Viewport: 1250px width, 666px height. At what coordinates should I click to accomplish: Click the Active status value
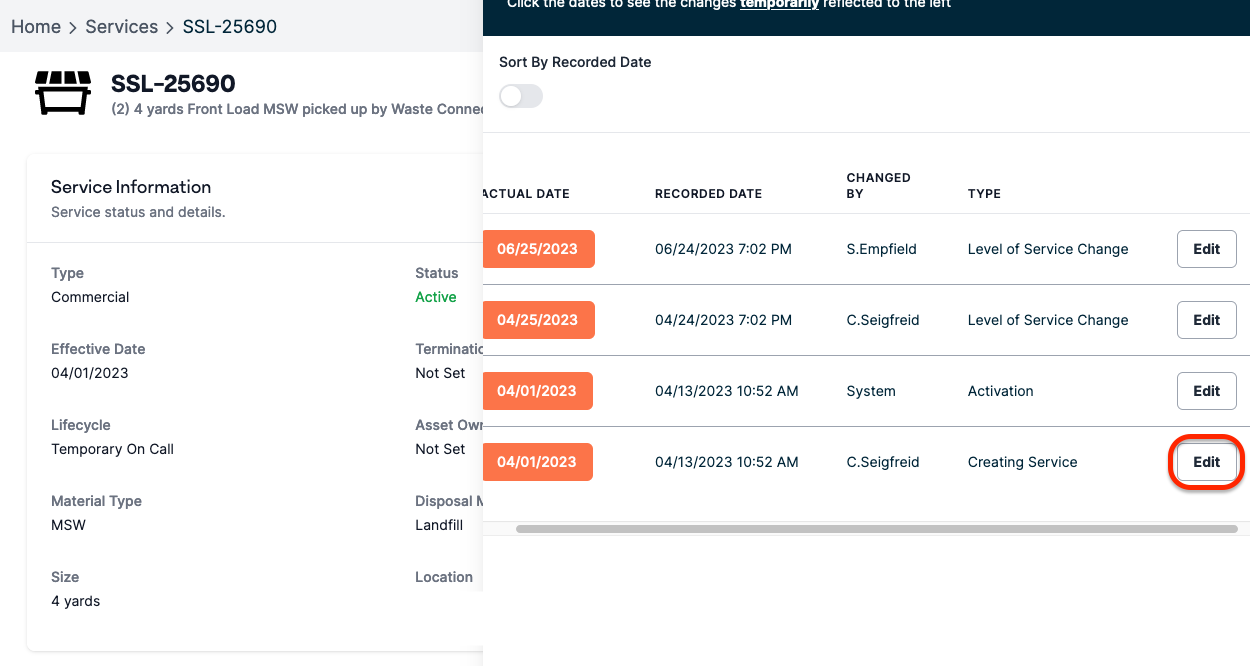coord(436,297)
